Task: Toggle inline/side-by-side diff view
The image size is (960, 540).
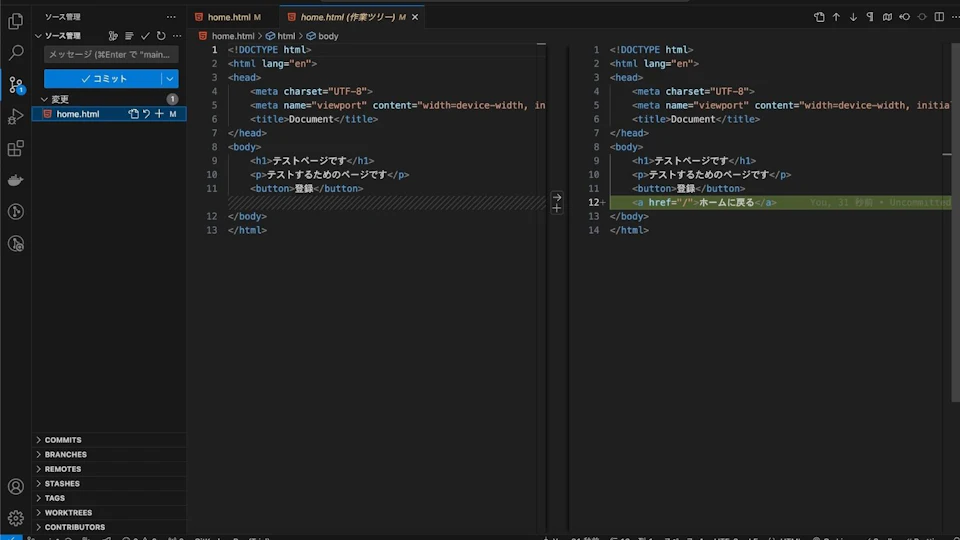Action: click(x=939, y=17)
